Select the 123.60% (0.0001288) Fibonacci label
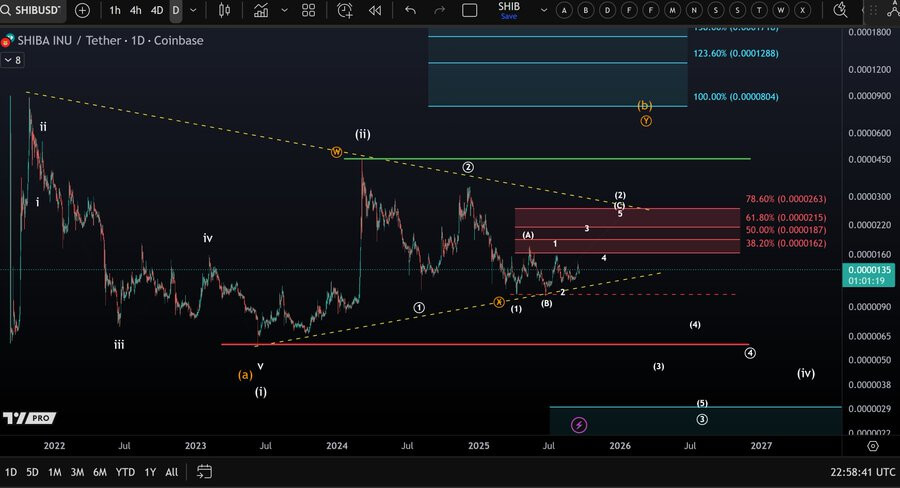This screenshot has height=488, width=900. coord(736,53)
